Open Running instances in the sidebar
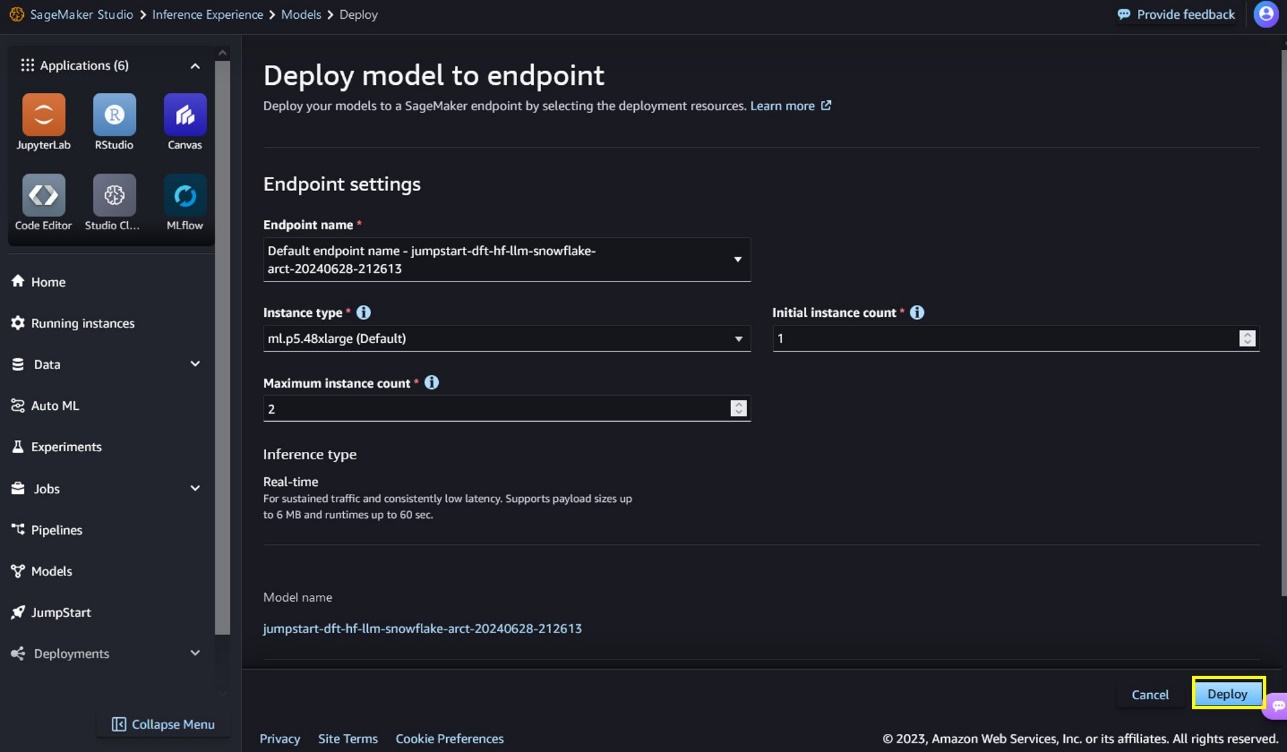1287x752 pixels. pos(72,323)
